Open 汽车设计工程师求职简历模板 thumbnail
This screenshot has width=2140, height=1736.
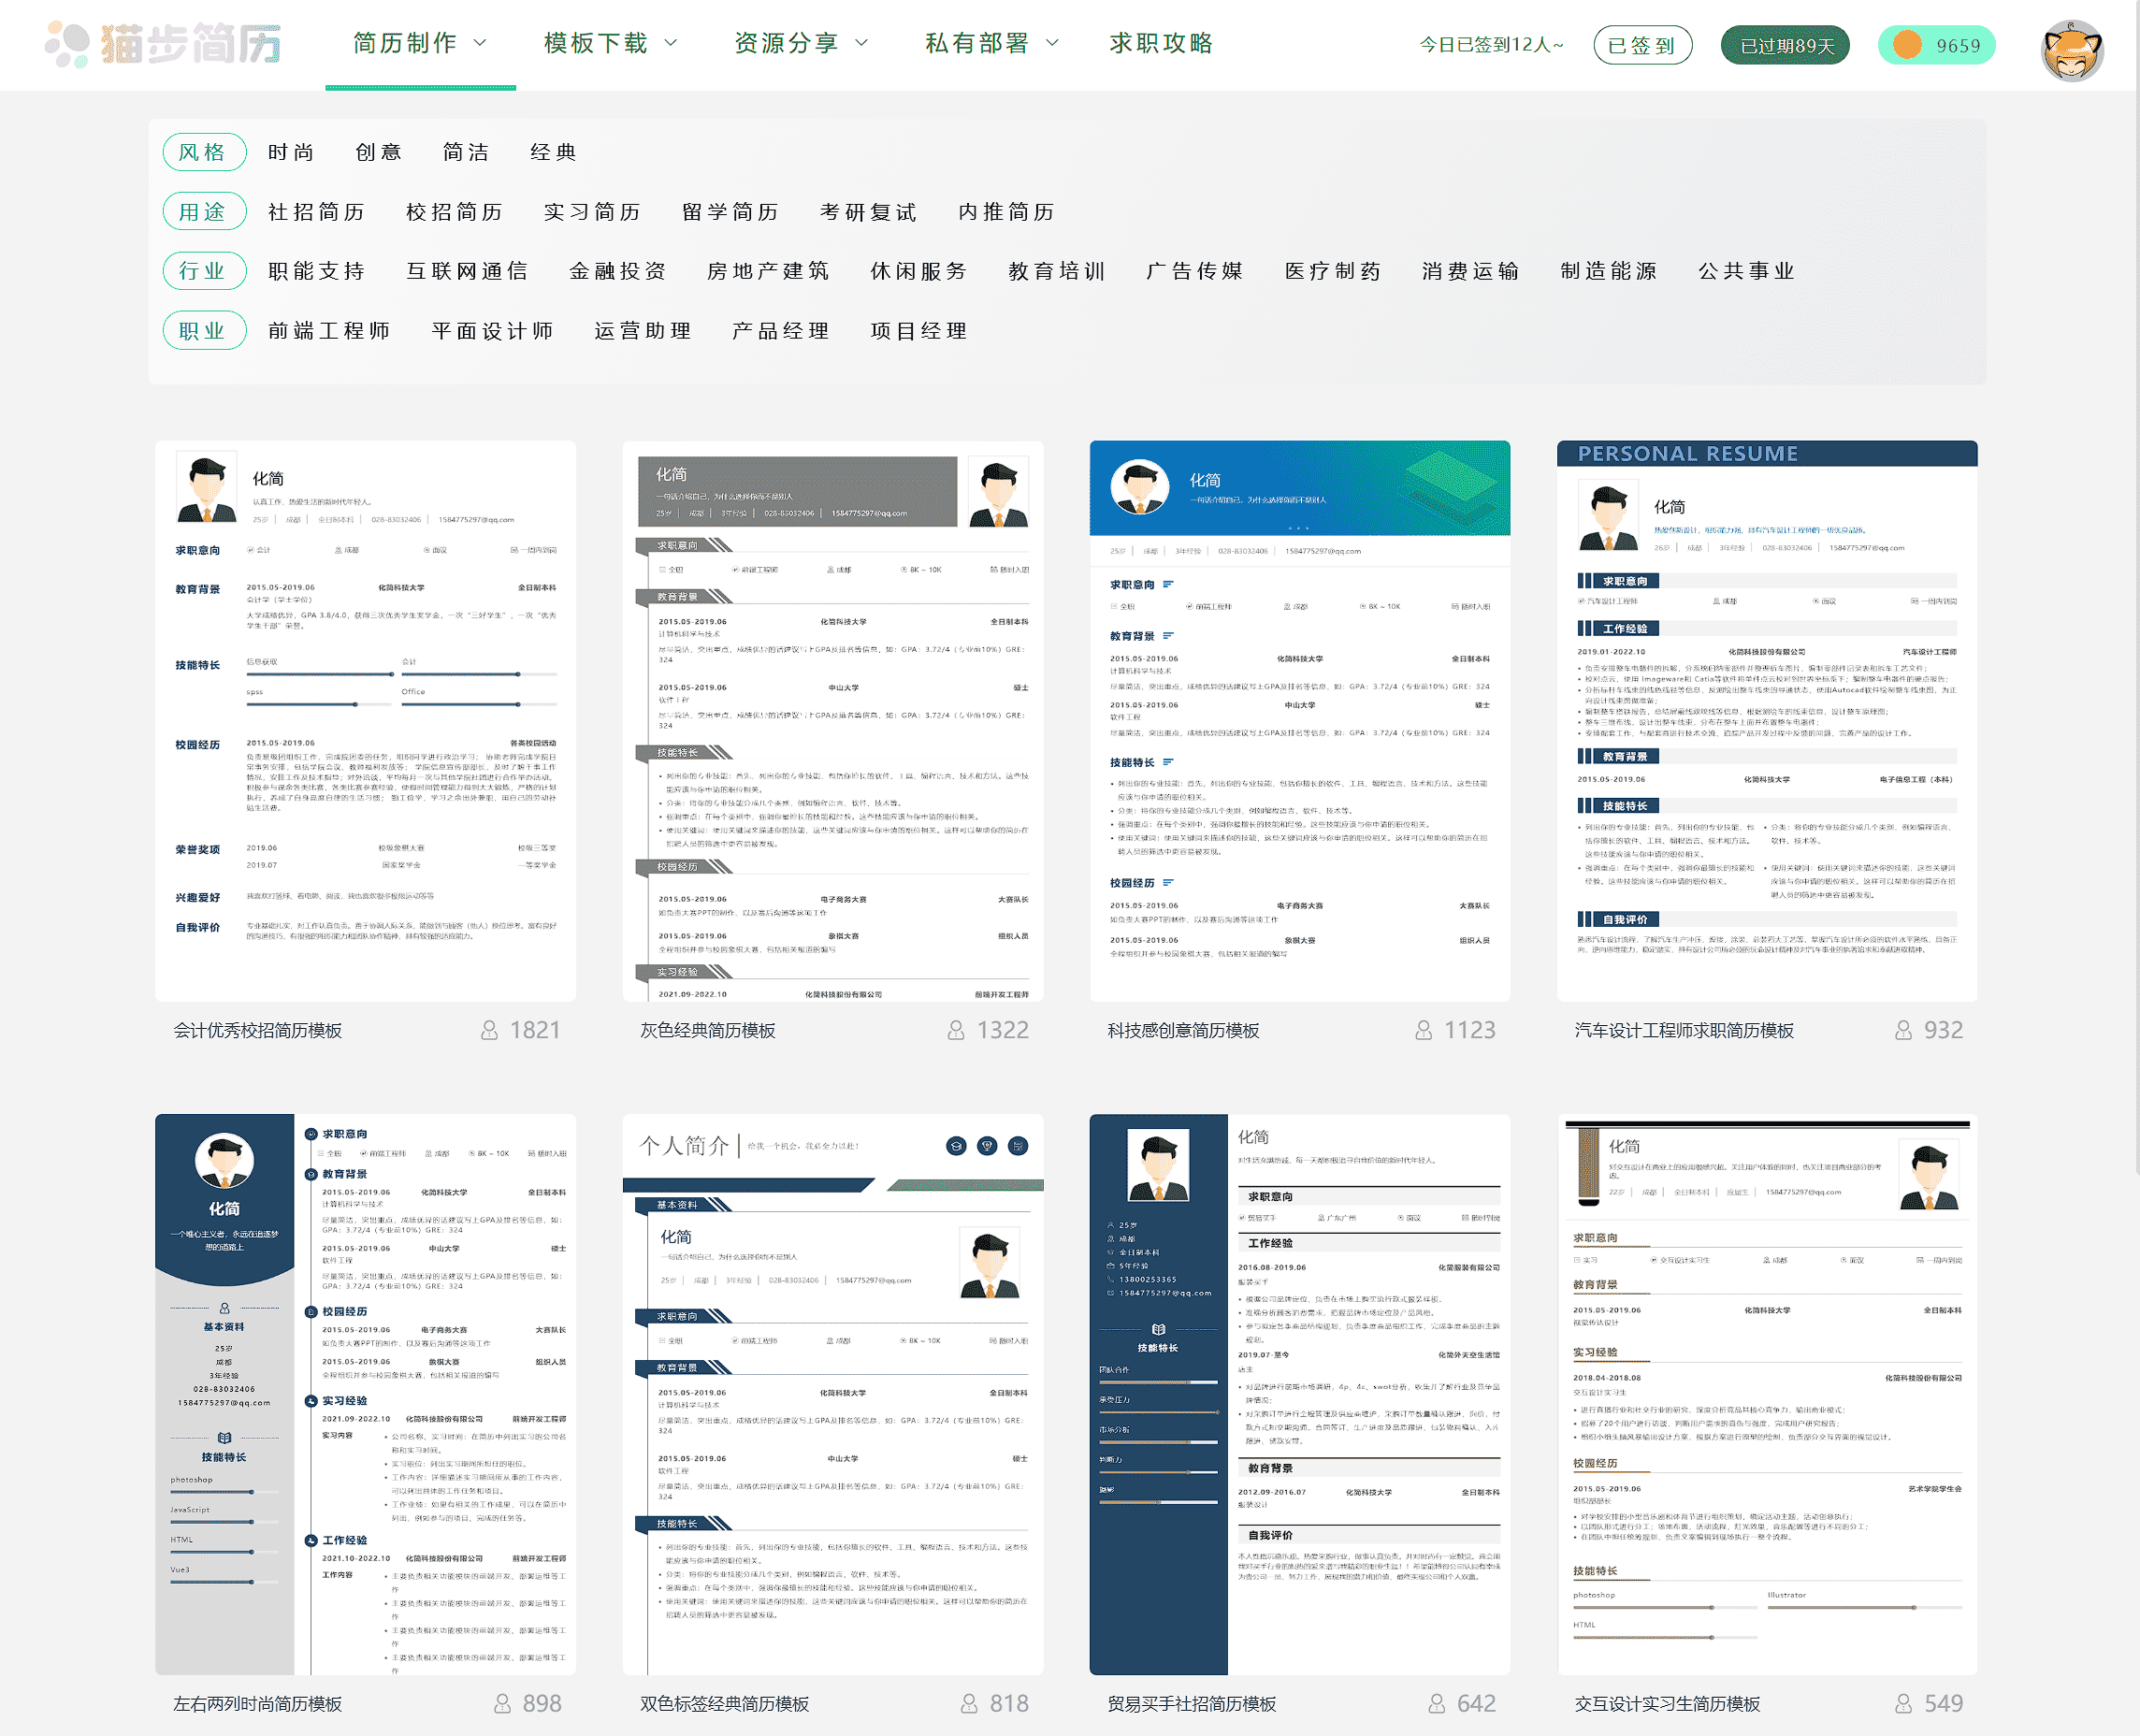(1767, 721)
